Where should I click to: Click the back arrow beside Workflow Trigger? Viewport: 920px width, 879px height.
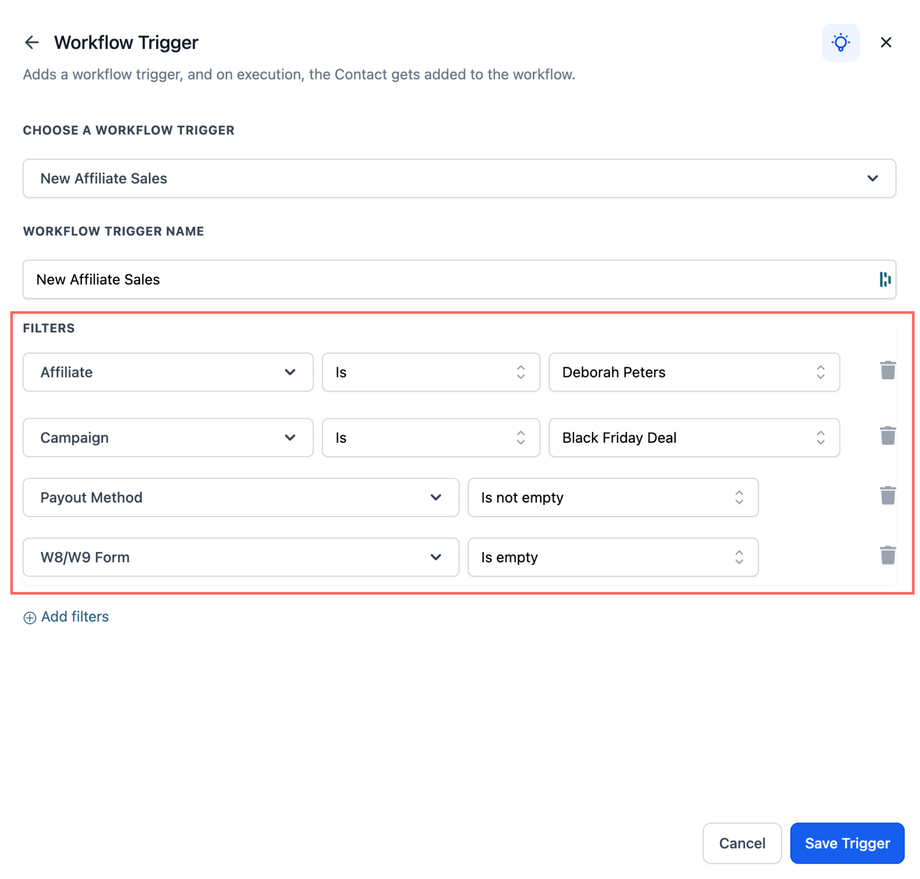pos(32,42)
